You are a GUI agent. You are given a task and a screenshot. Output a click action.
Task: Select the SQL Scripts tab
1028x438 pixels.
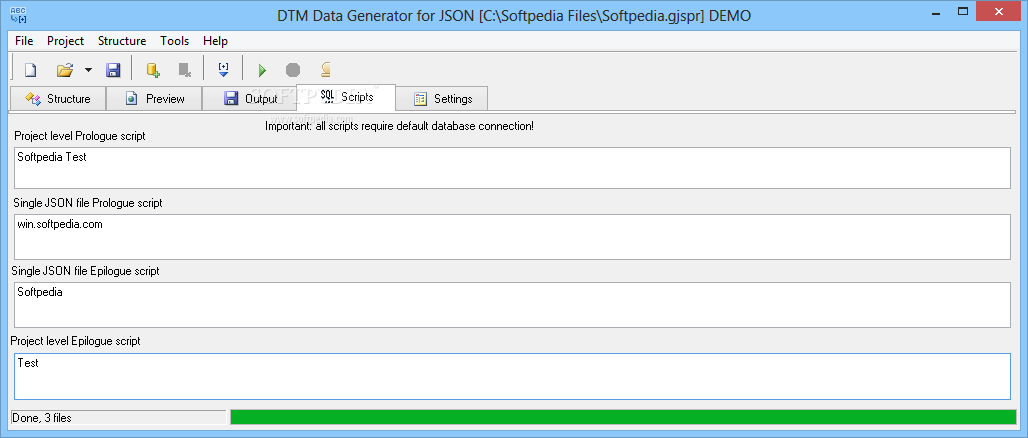(x=346, y=97)
